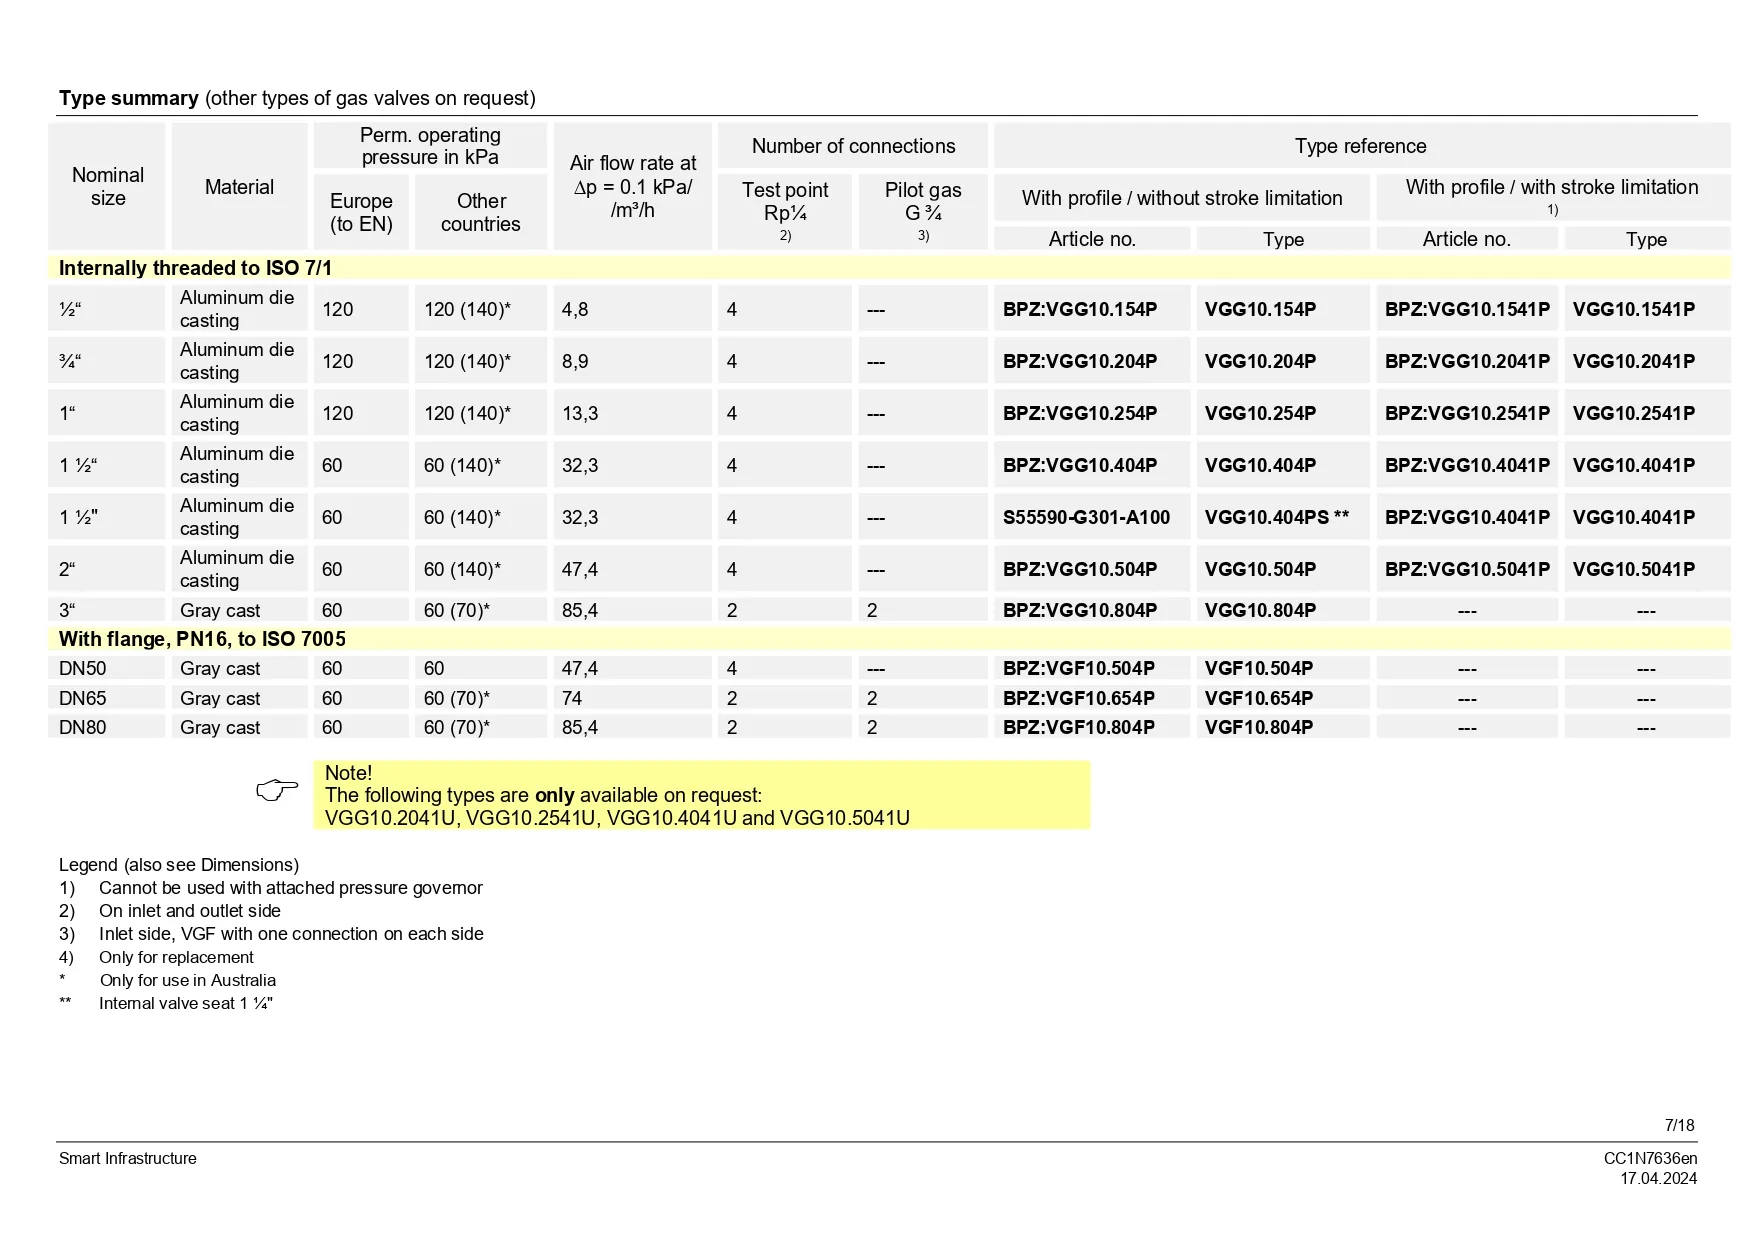Select the "Internally threaded to ISO 7/1" section header
1754x1241 pixels.
click(x=195, y=268)
